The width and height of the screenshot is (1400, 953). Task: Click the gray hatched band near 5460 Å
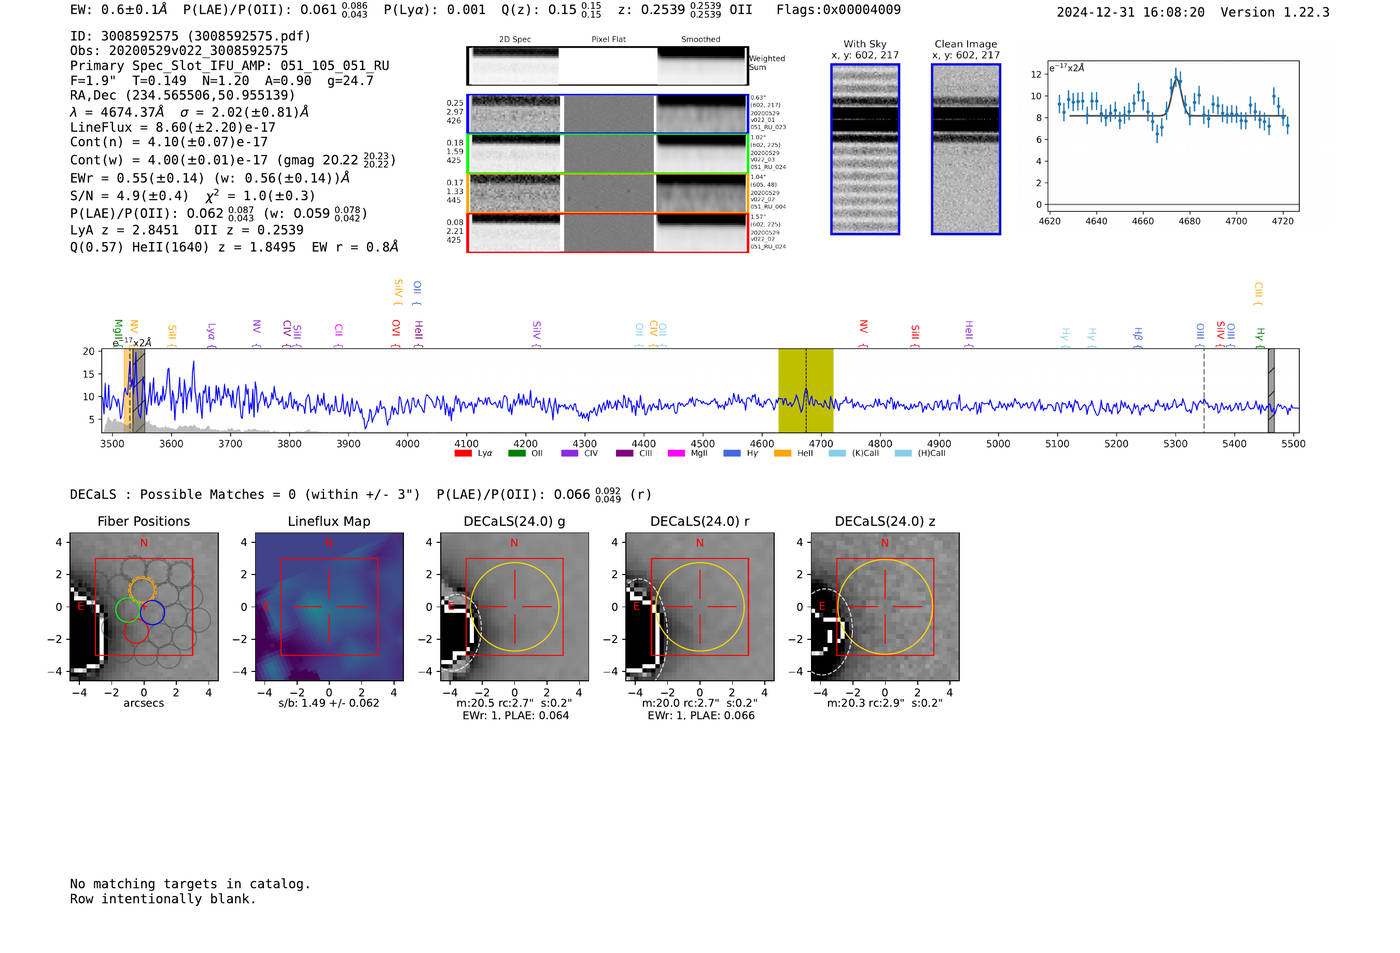click(1271, 391)
